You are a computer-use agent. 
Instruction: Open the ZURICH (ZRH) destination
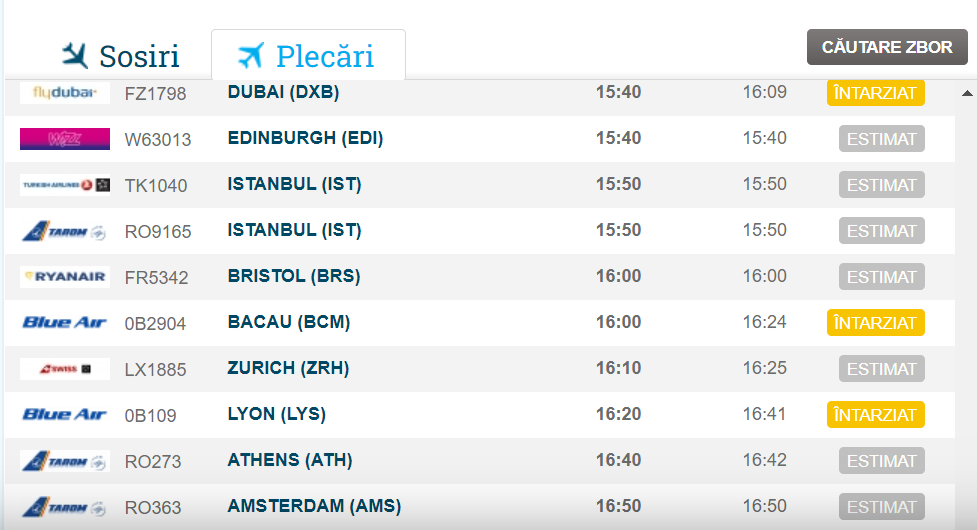point(288,368)
